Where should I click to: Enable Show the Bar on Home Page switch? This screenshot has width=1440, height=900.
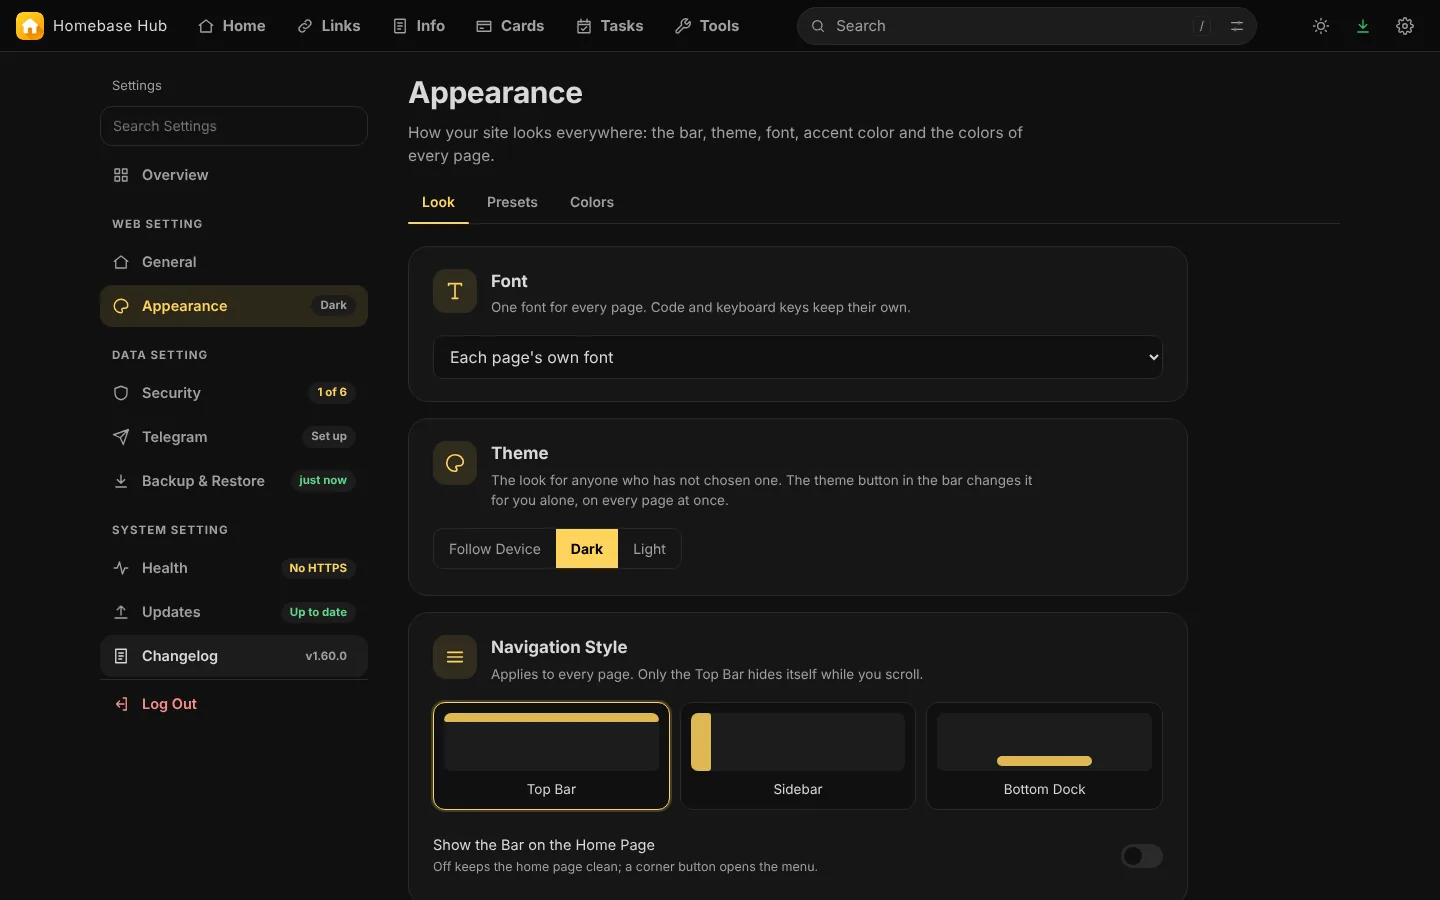tap(1142, 856)
